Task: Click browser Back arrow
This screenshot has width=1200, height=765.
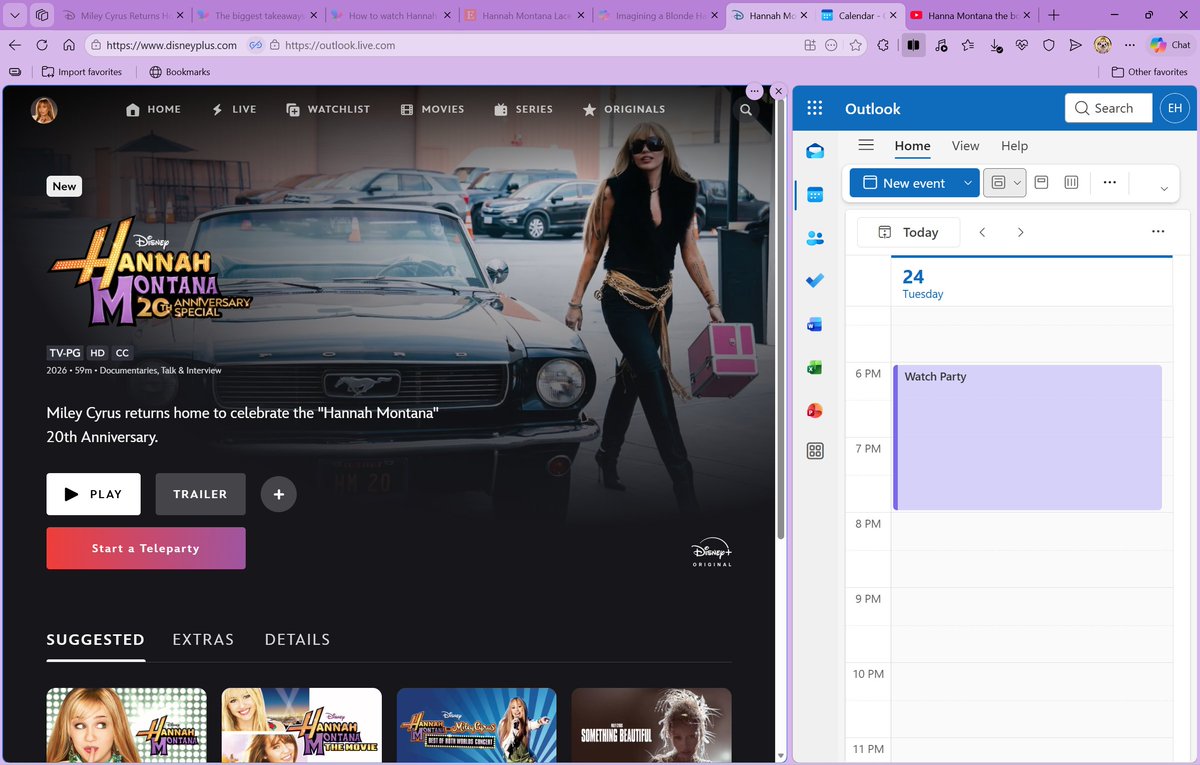Action: pyautogui.click(x=15, y=45)
